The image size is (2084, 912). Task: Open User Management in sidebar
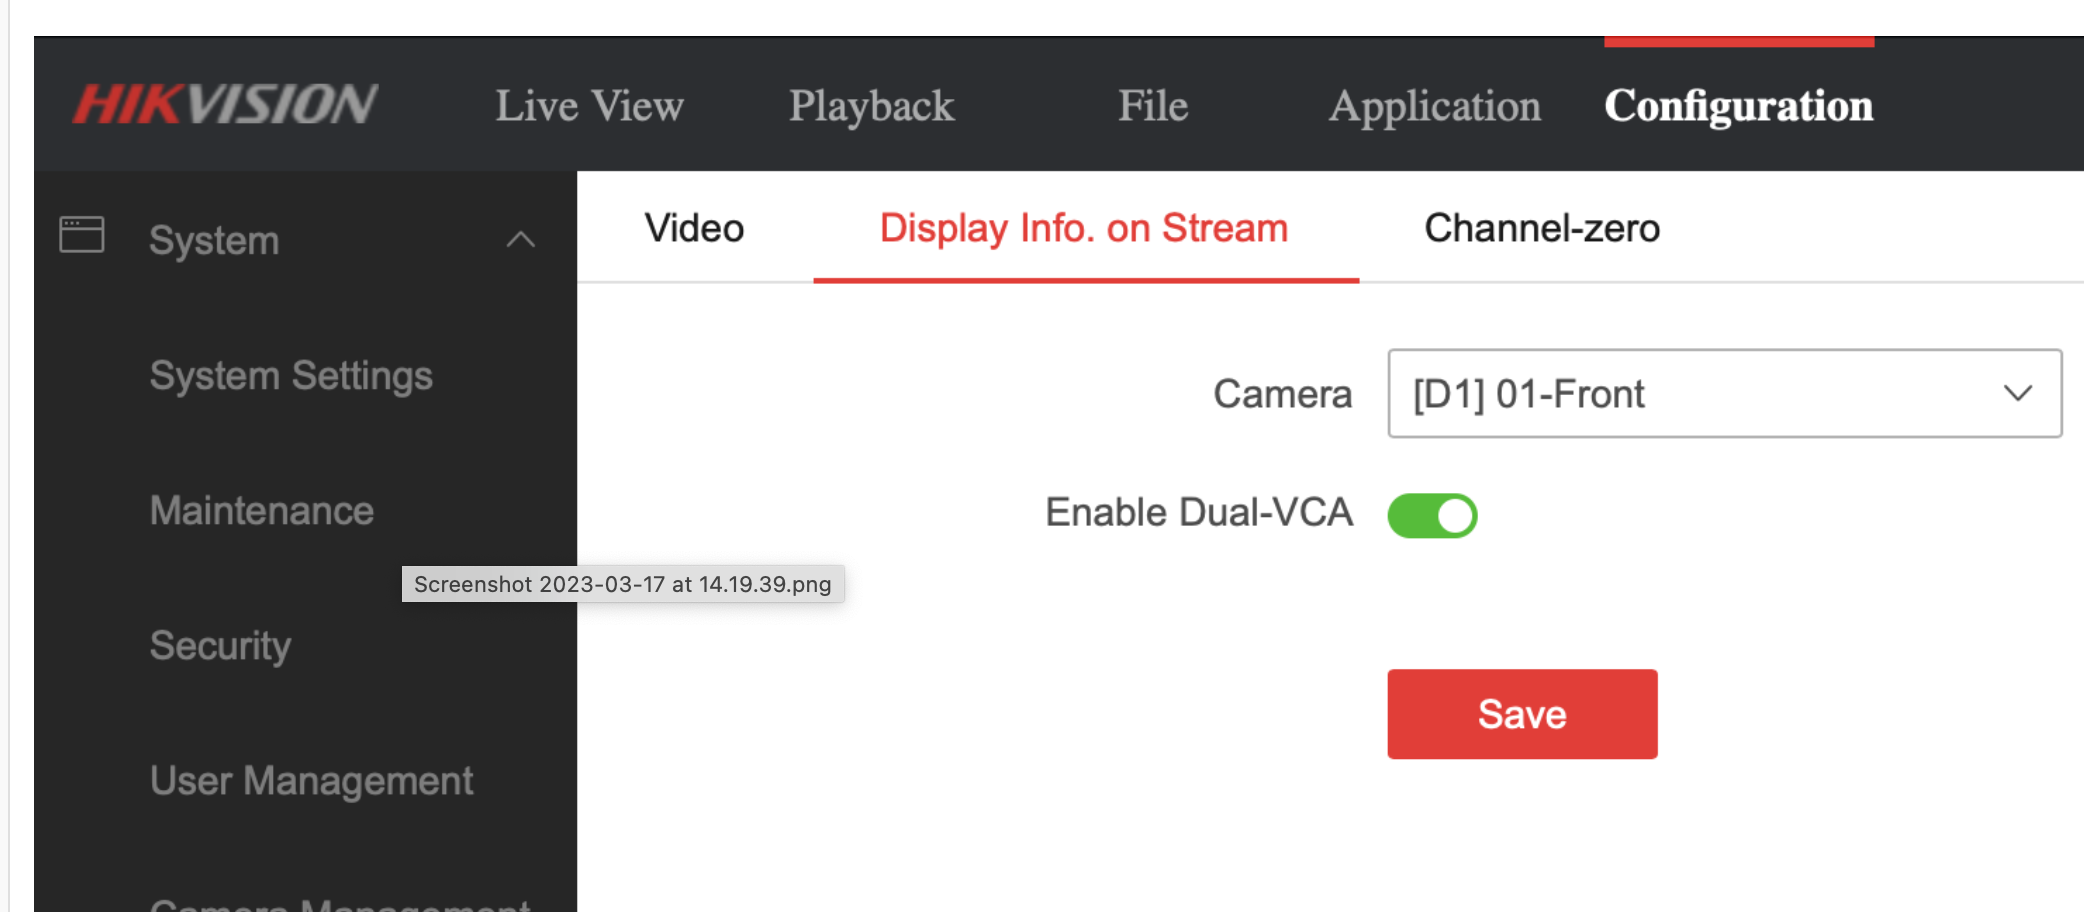[311, 781]
